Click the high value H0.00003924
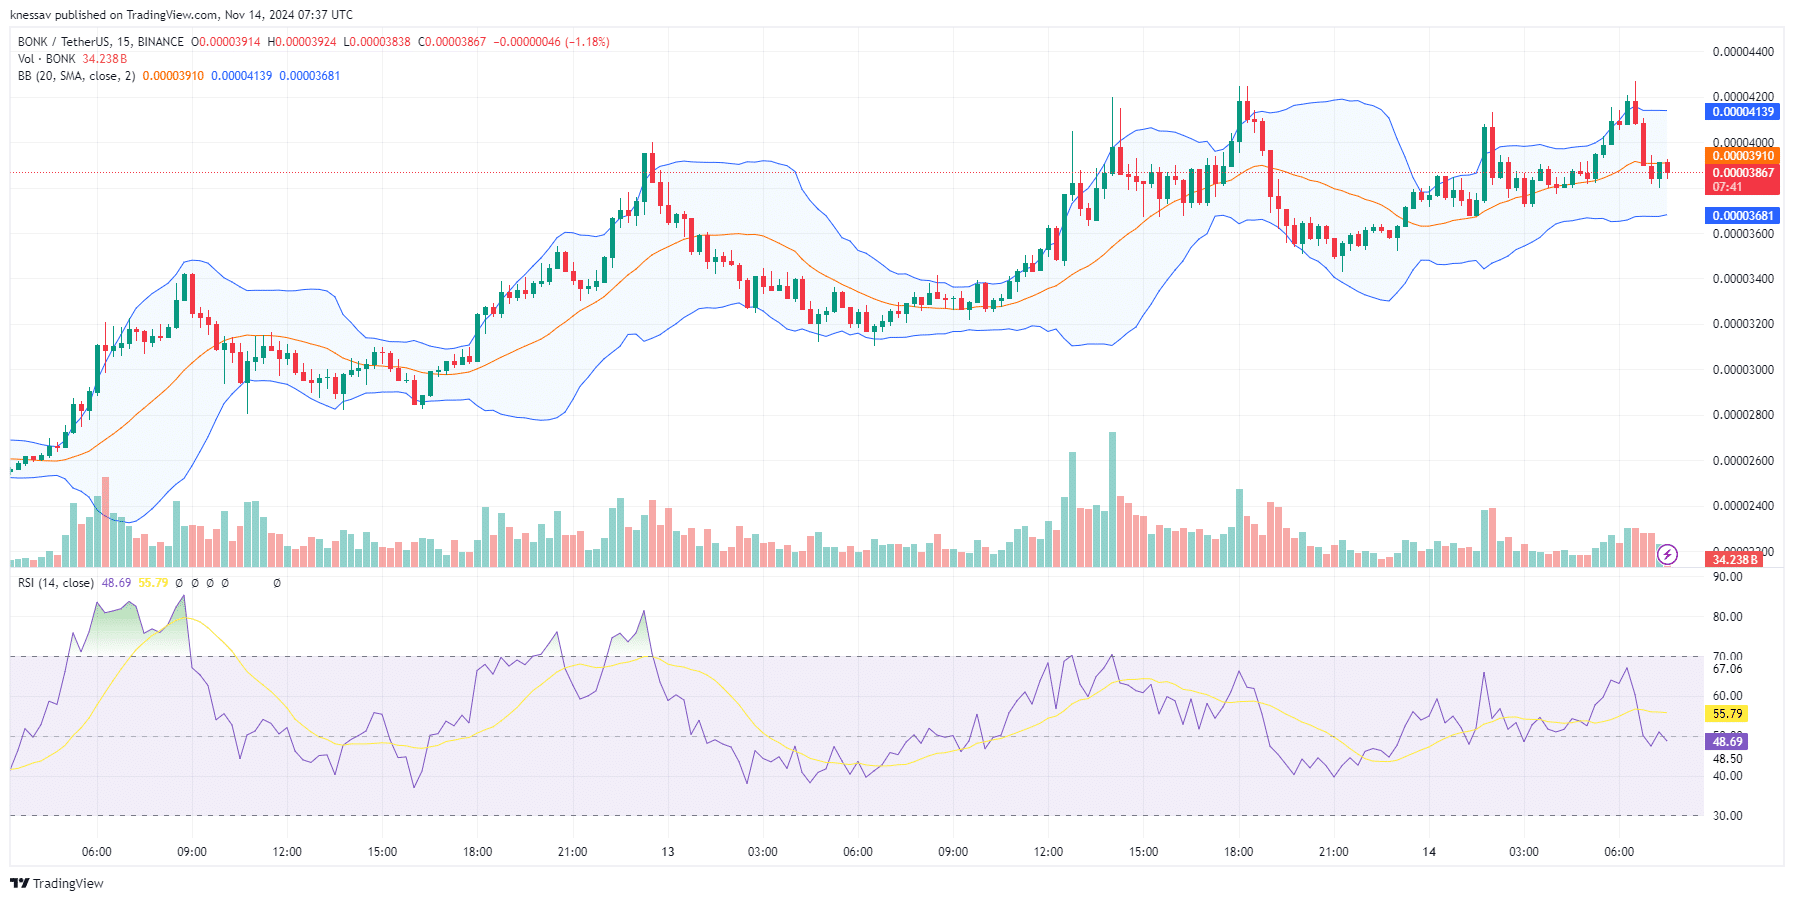The image size is (1794, 901). click(302, 42)
